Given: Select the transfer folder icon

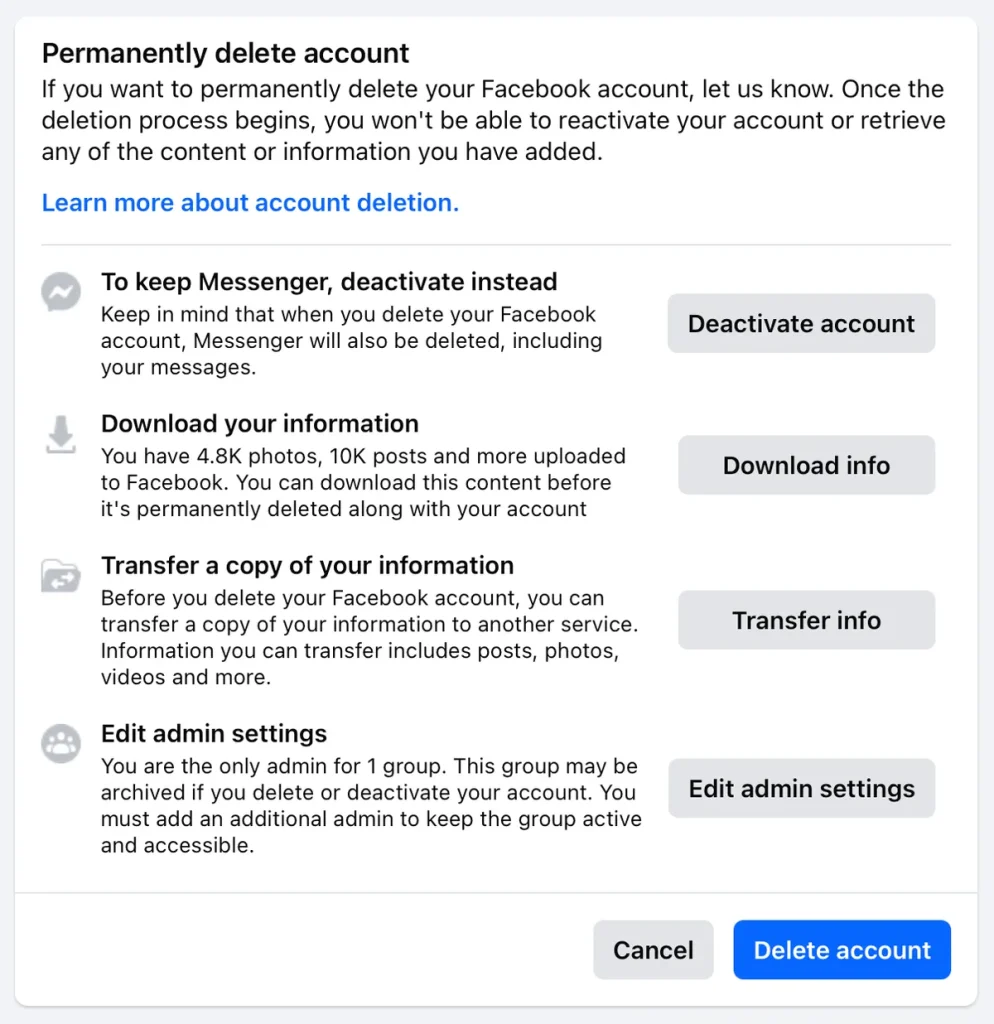Looking at the screenshot, I should (61, 576).
